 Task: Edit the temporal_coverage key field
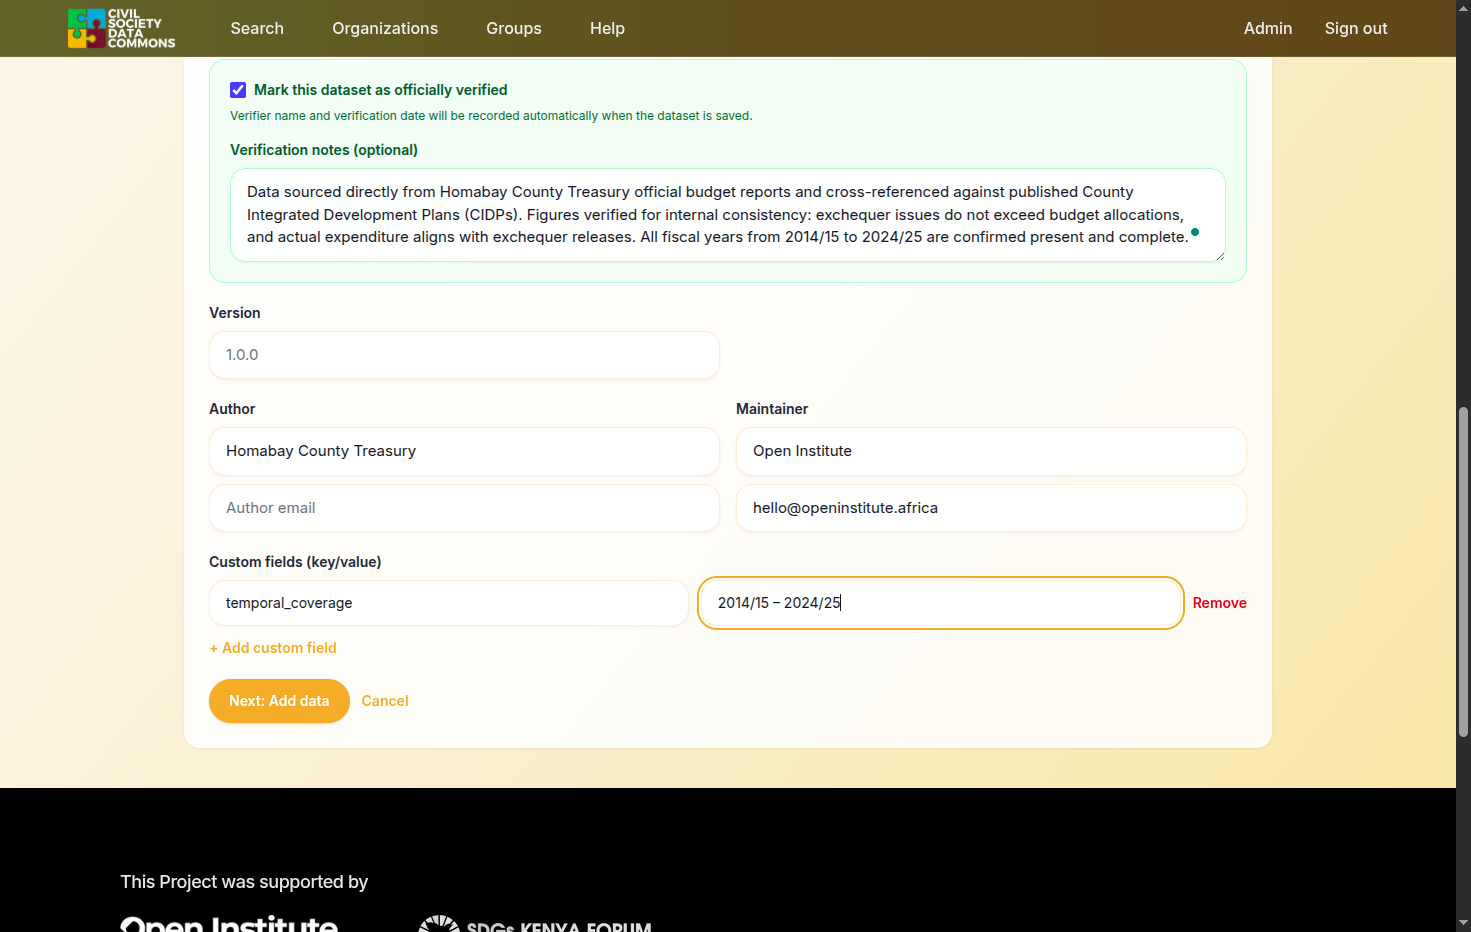pos(449,603)
